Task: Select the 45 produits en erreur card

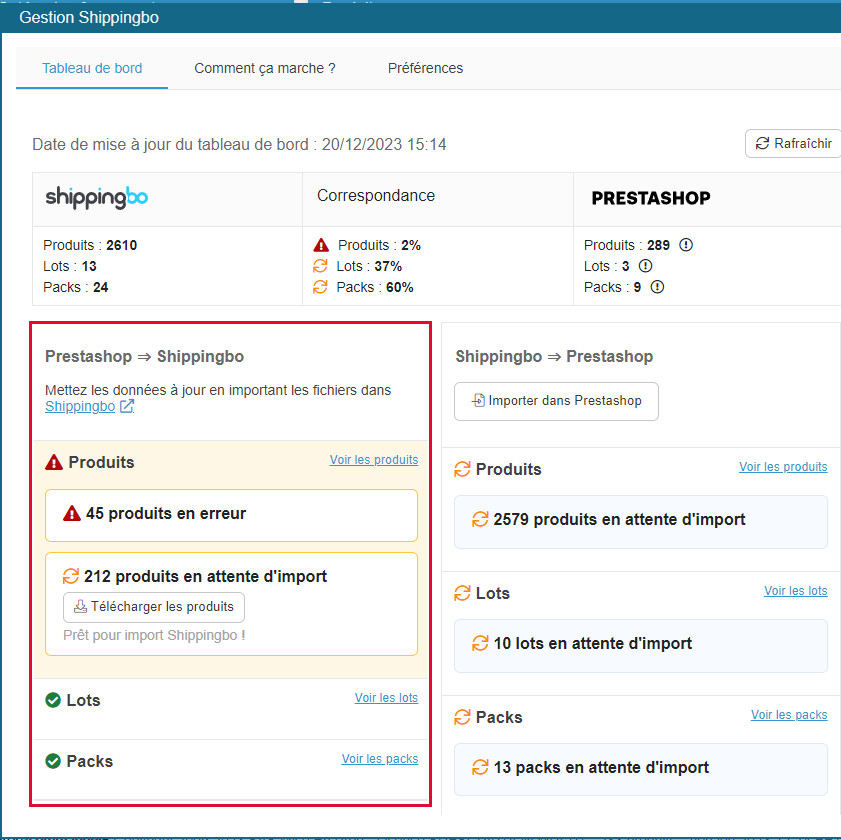Action: (x=231, y=515)
